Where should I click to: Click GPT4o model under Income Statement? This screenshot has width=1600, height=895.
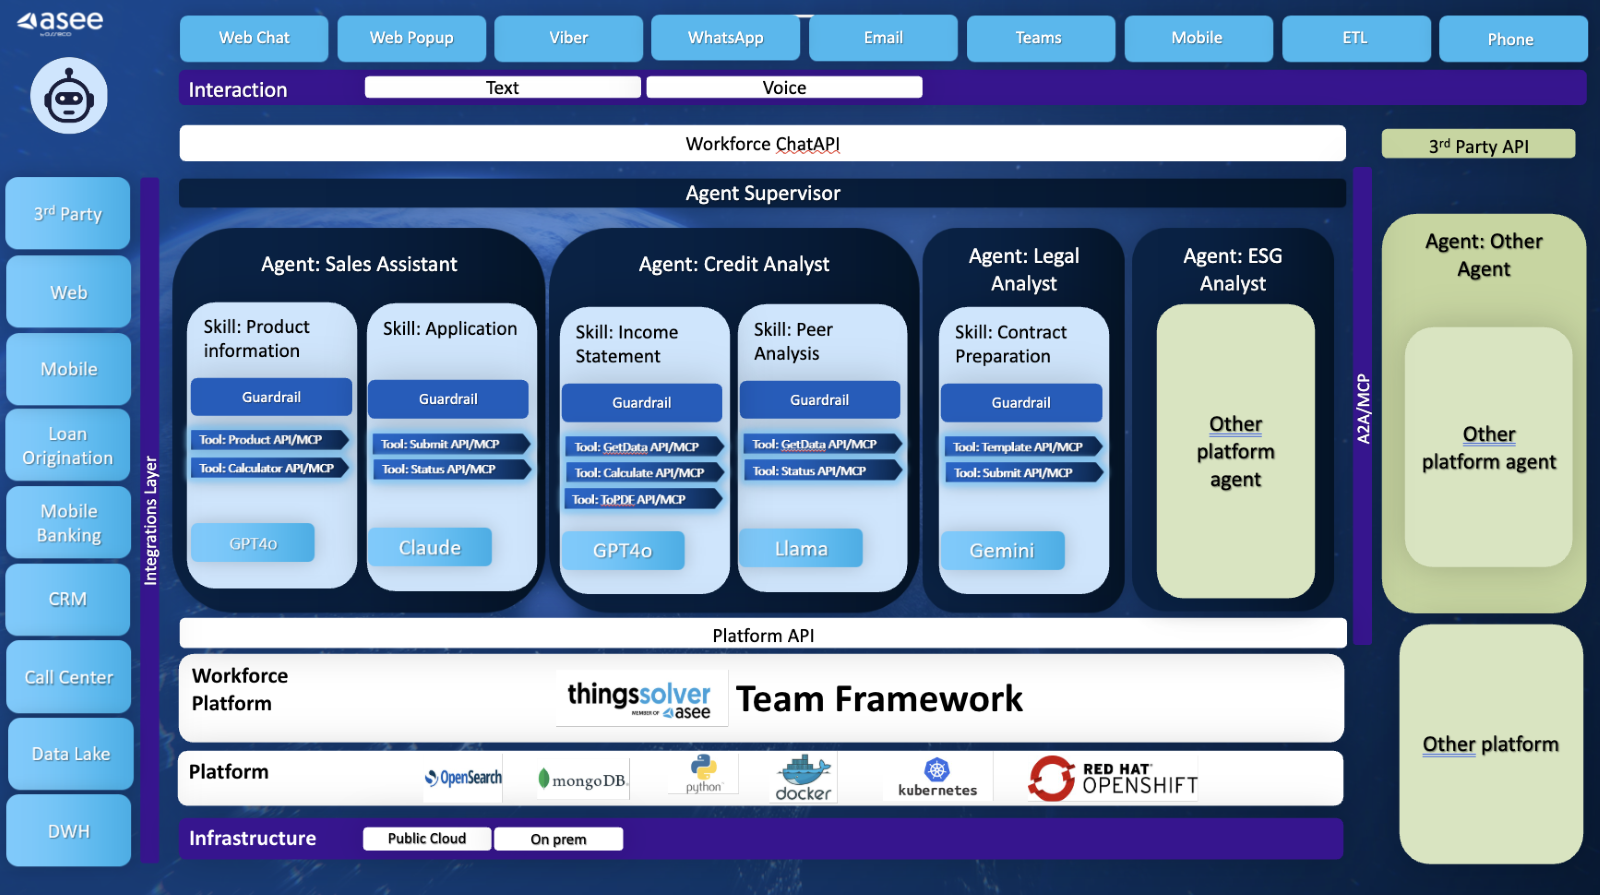pyautogui.click(x=623, y=550)
